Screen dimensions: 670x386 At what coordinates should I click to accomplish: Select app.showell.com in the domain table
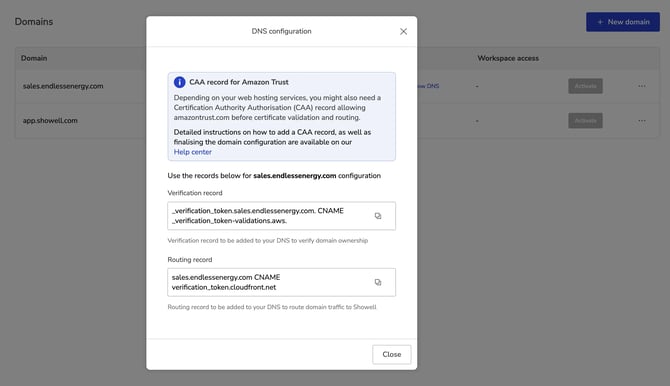(50, 121)
